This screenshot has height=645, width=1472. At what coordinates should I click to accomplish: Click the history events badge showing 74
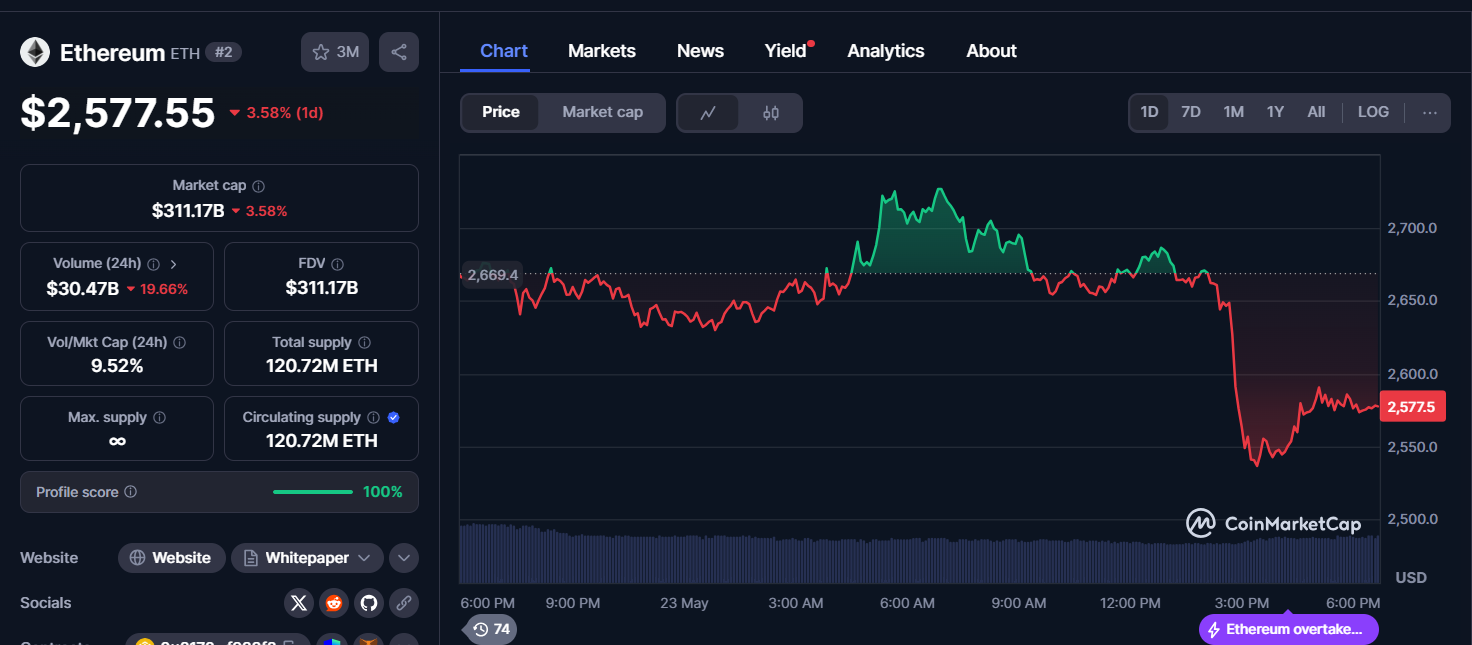(x=491, y=629)
